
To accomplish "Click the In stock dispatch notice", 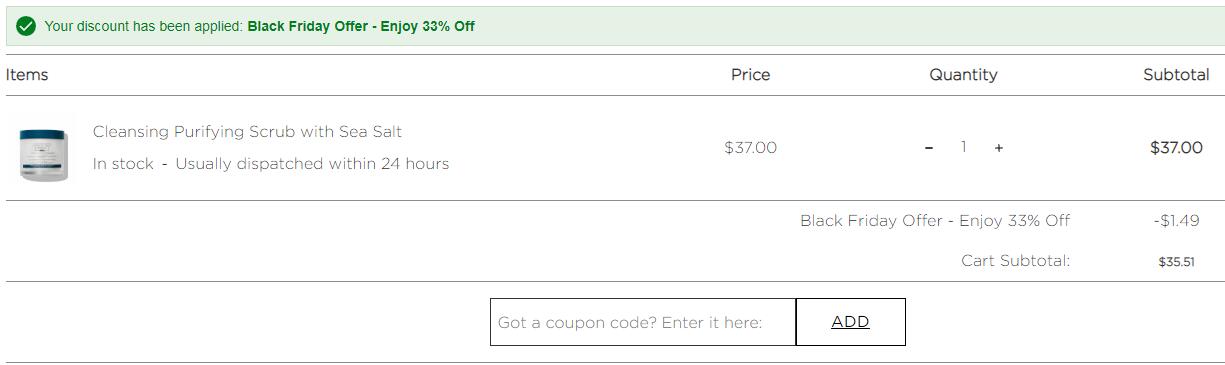I will tap(271, 164).
